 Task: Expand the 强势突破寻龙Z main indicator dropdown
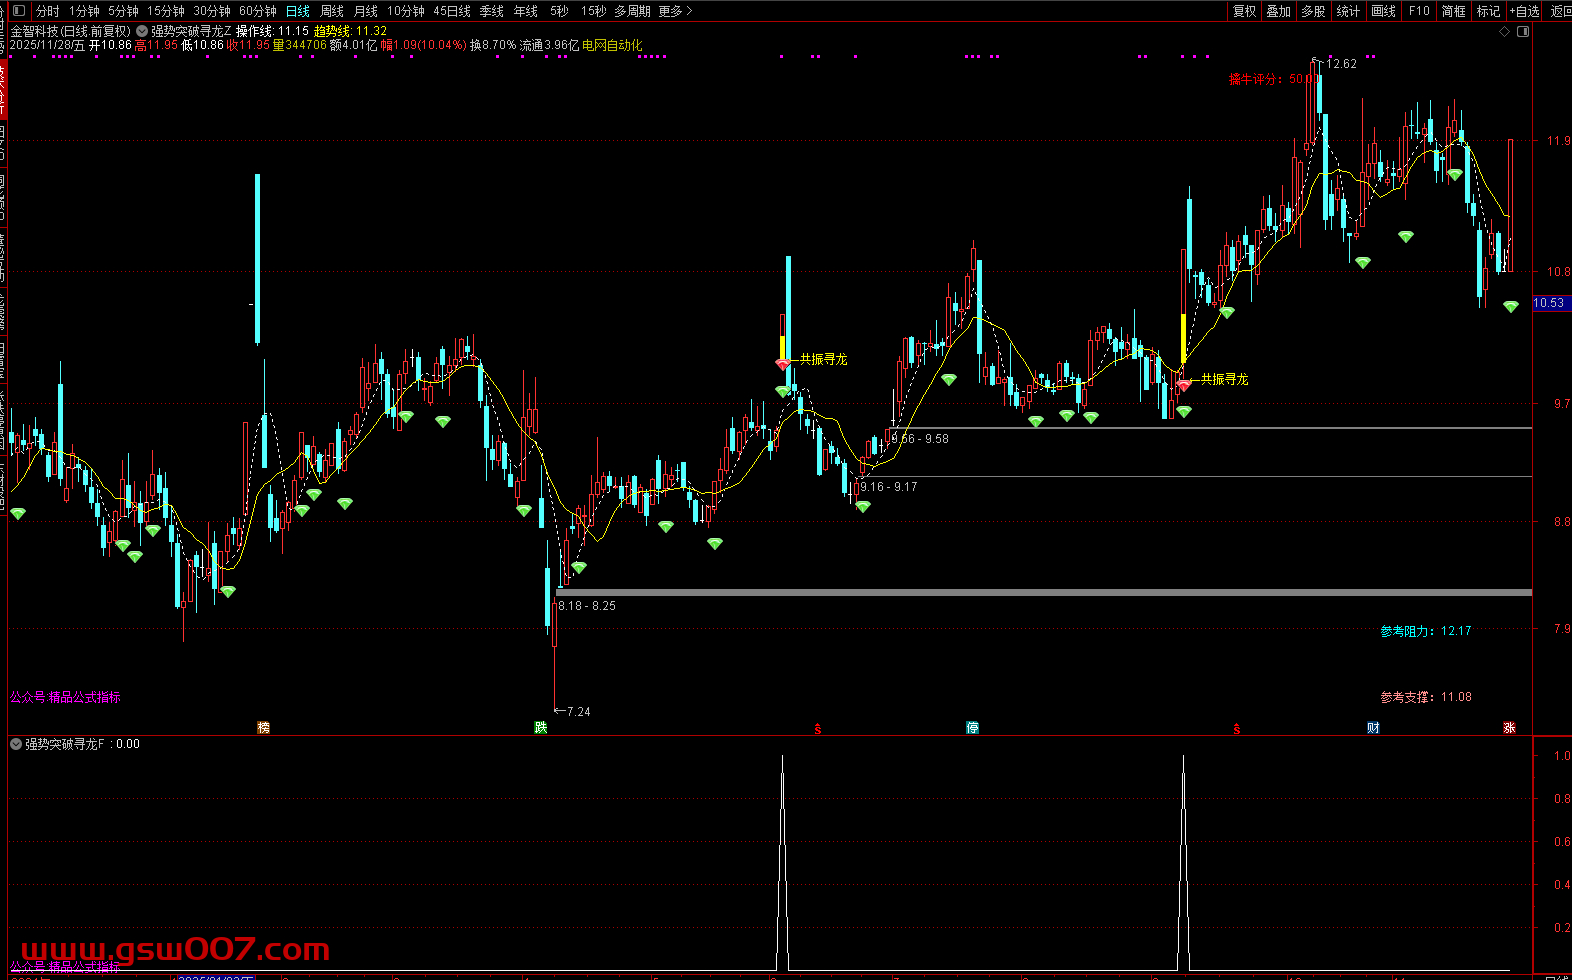(142, 31)
